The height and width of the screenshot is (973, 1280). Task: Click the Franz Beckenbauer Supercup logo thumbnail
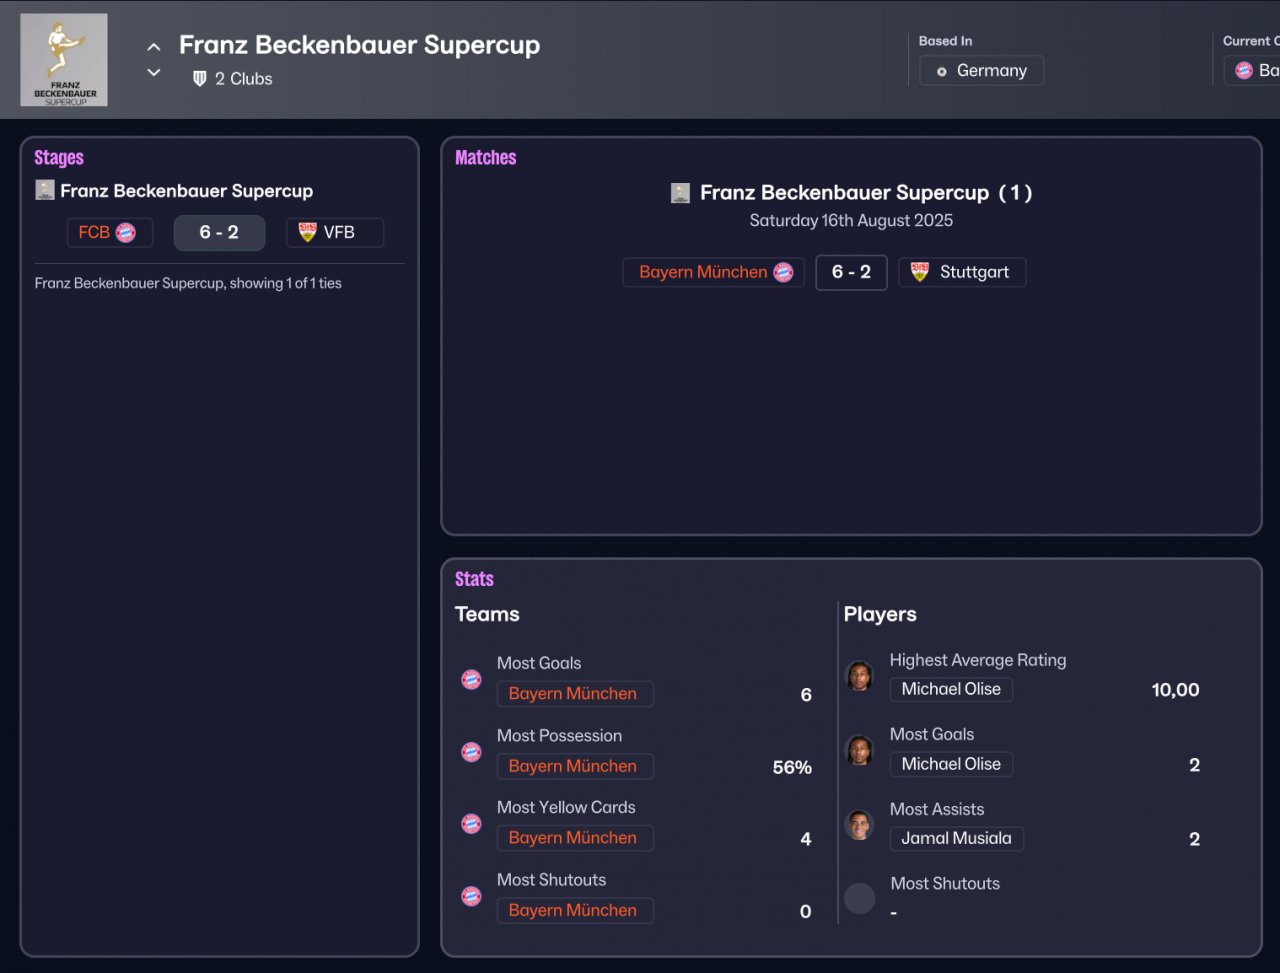(x=64, y=60)
